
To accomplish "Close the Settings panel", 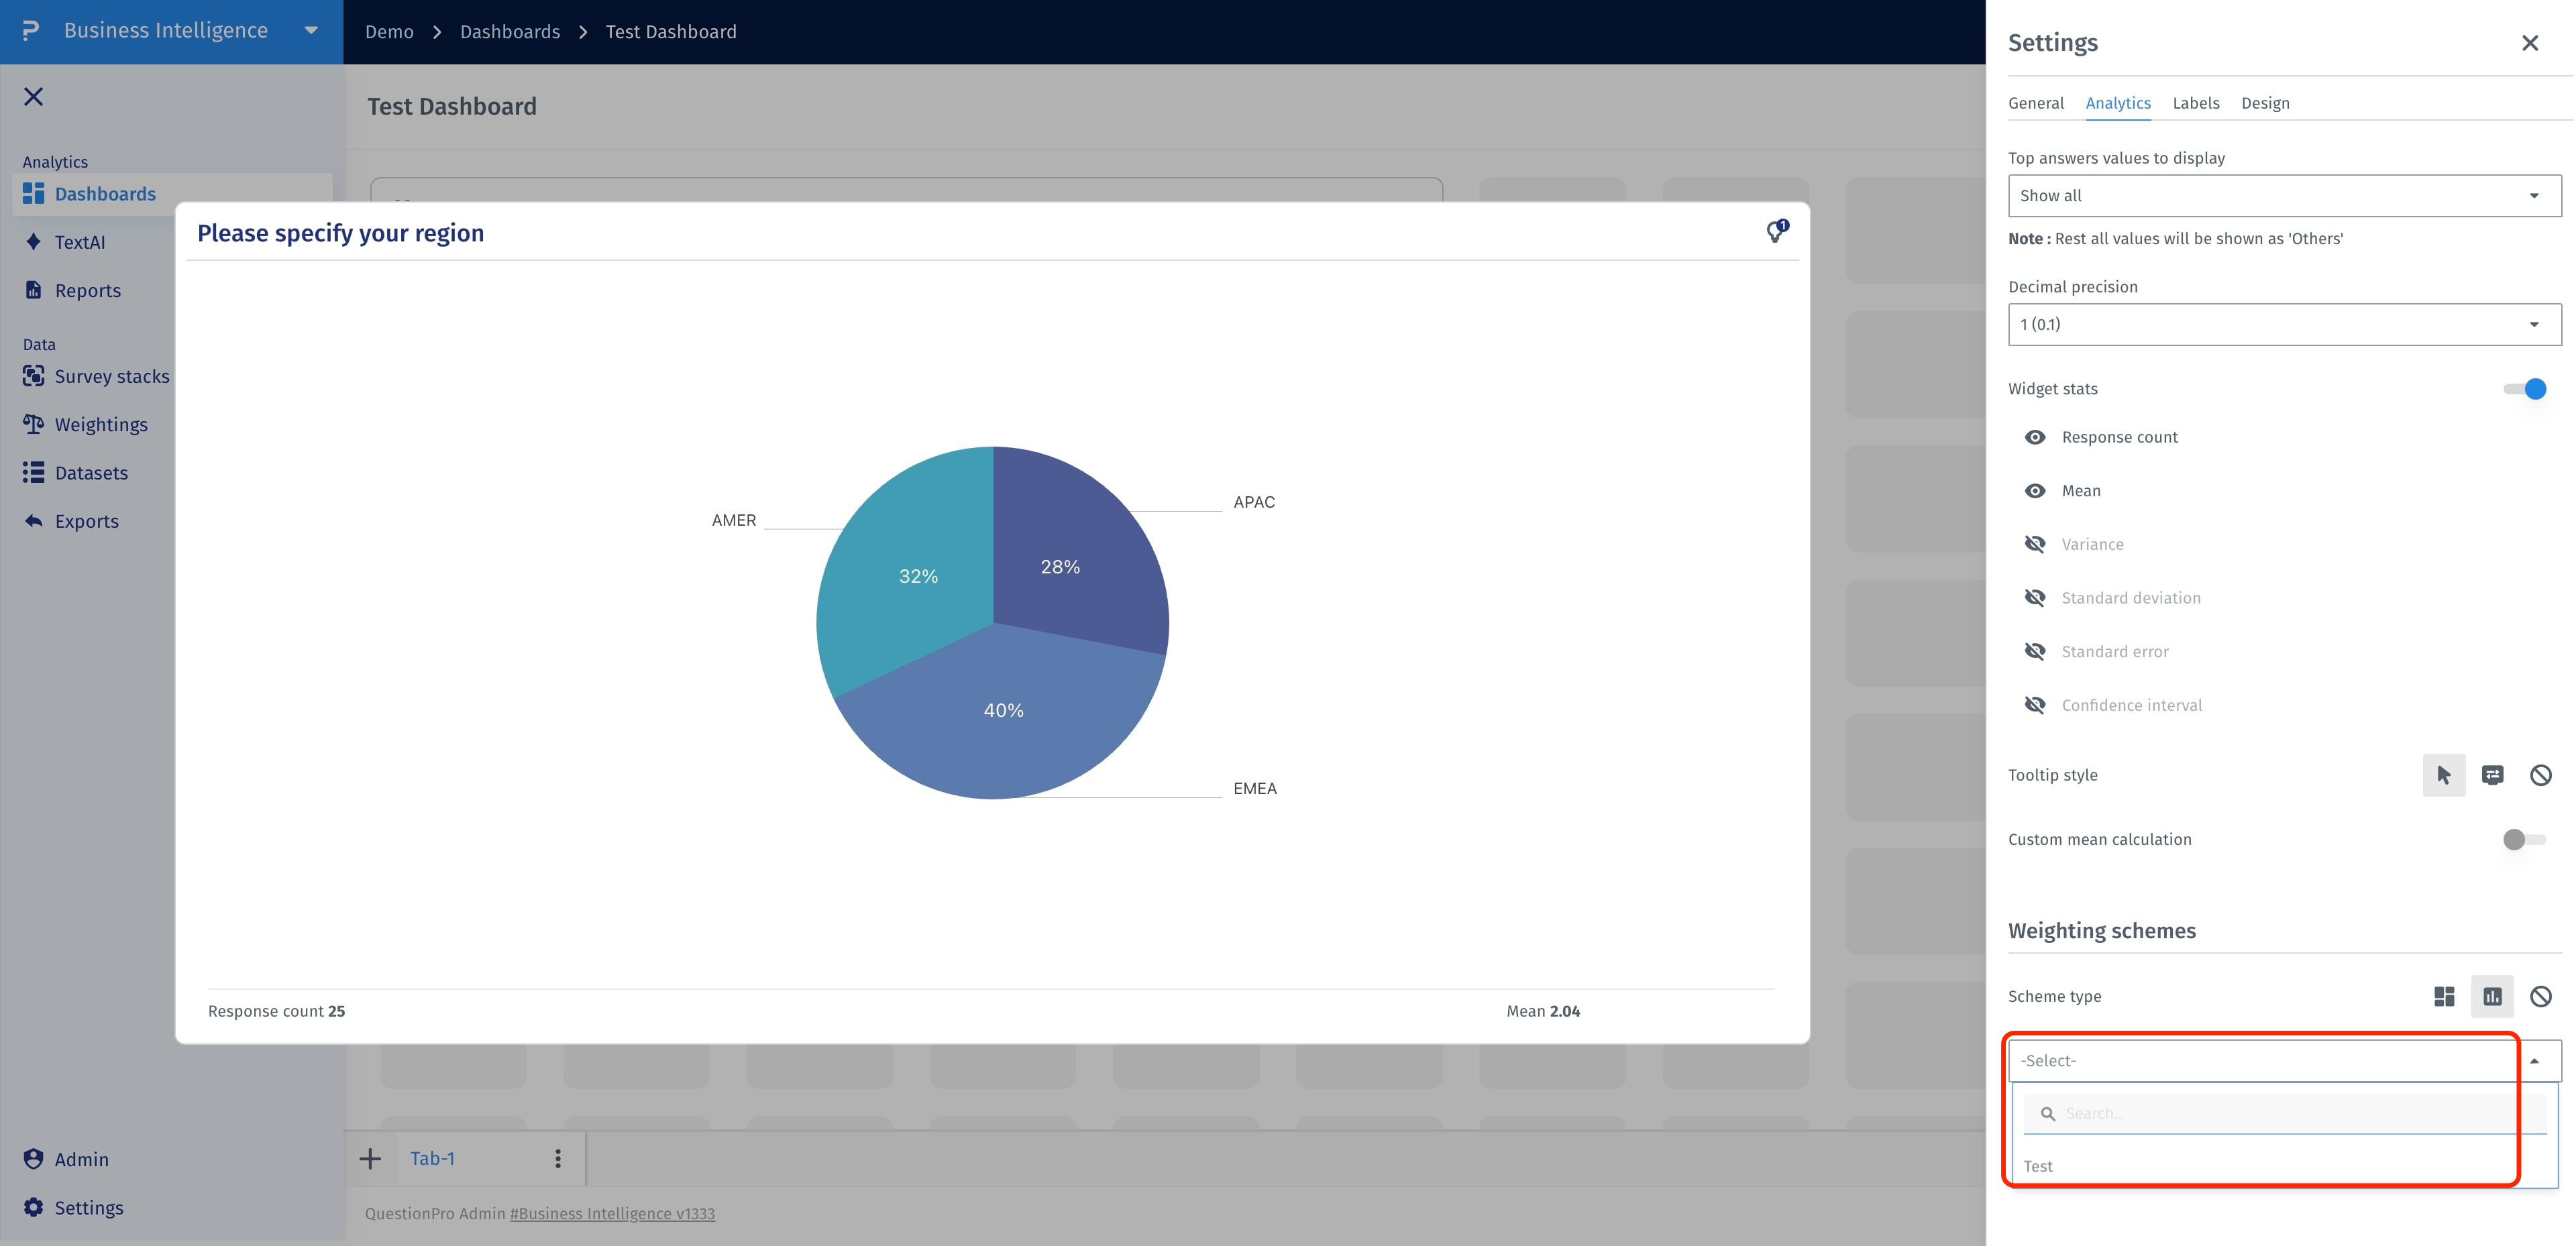I will point(2529,43).
